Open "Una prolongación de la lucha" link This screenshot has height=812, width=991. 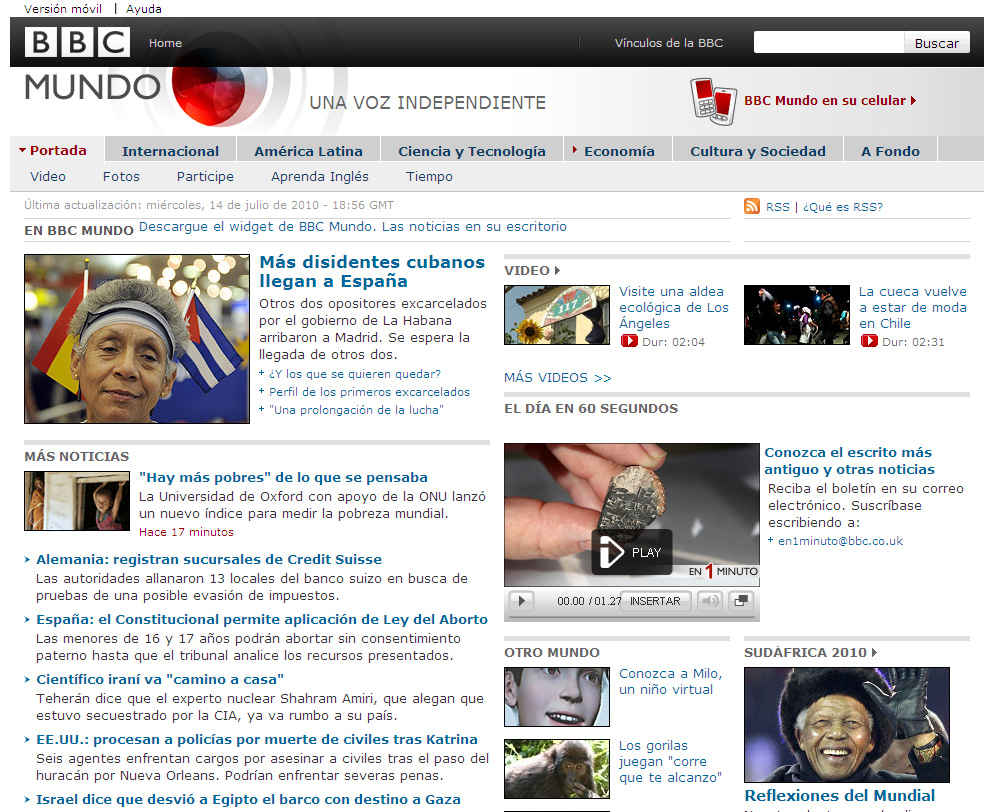[x=356, y=410]
